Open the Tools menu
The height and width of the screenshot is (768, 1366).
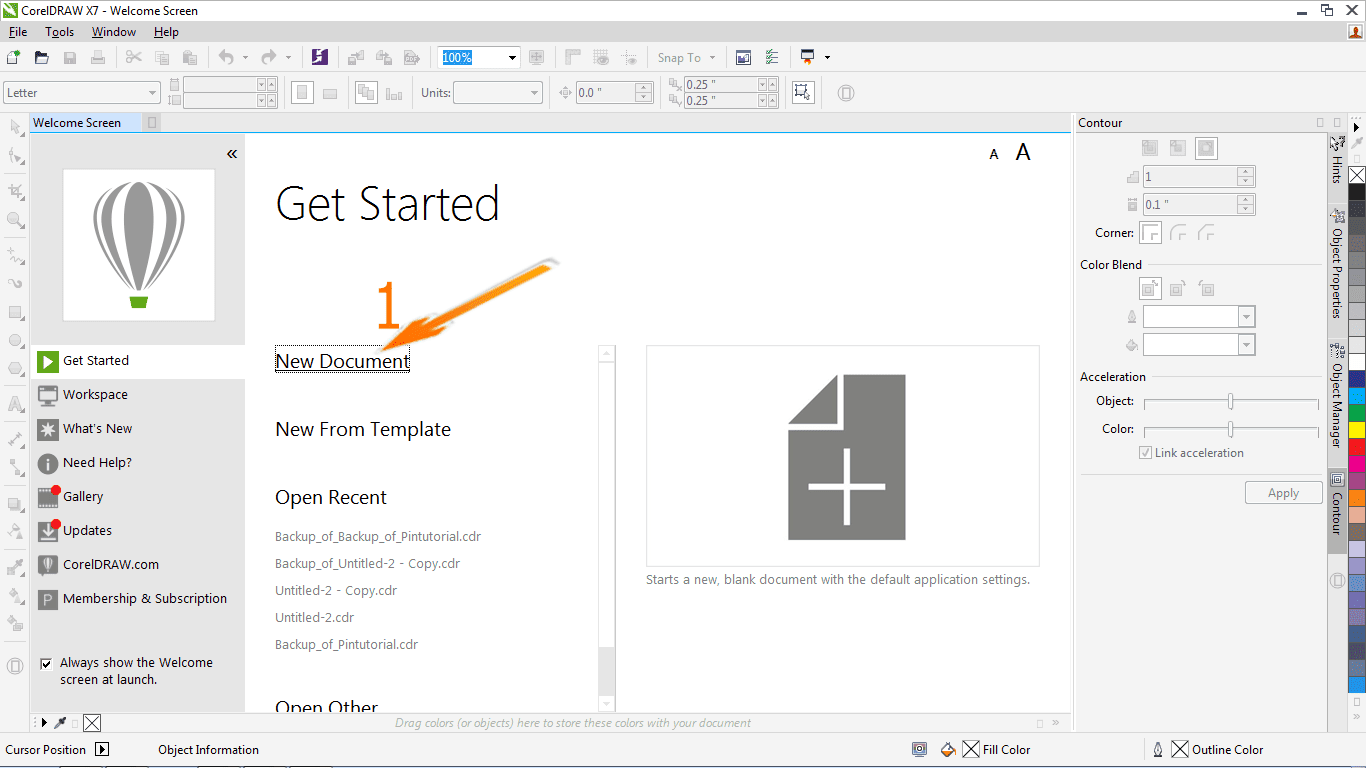(59, 31)
